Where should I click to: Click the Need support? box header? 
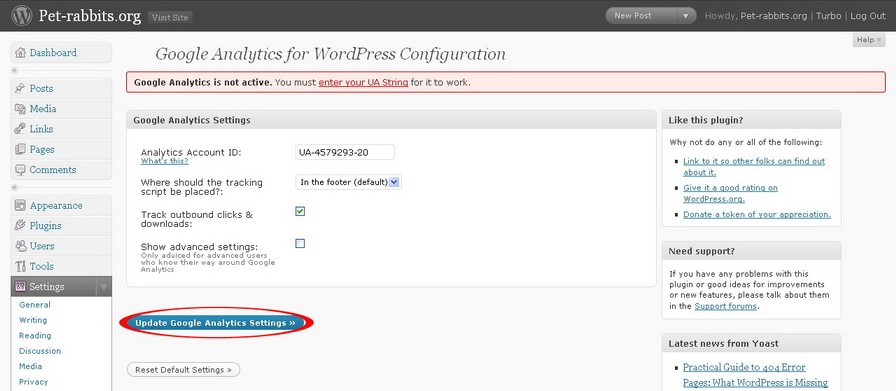[751, 251]
